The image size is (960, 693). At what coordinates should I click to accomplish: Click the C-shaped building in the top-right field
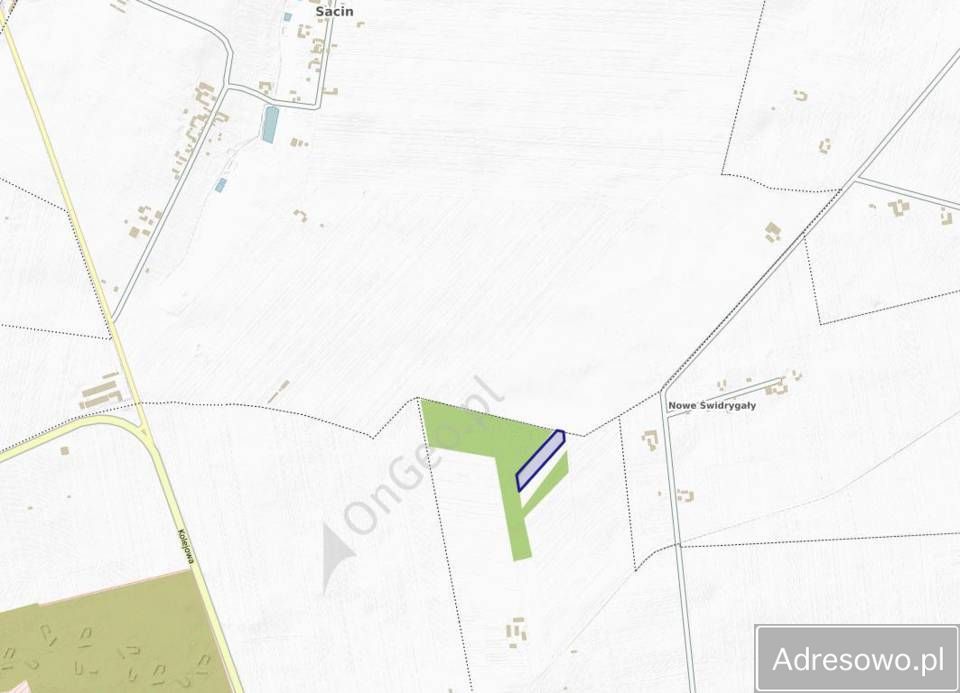coord(800,95)
